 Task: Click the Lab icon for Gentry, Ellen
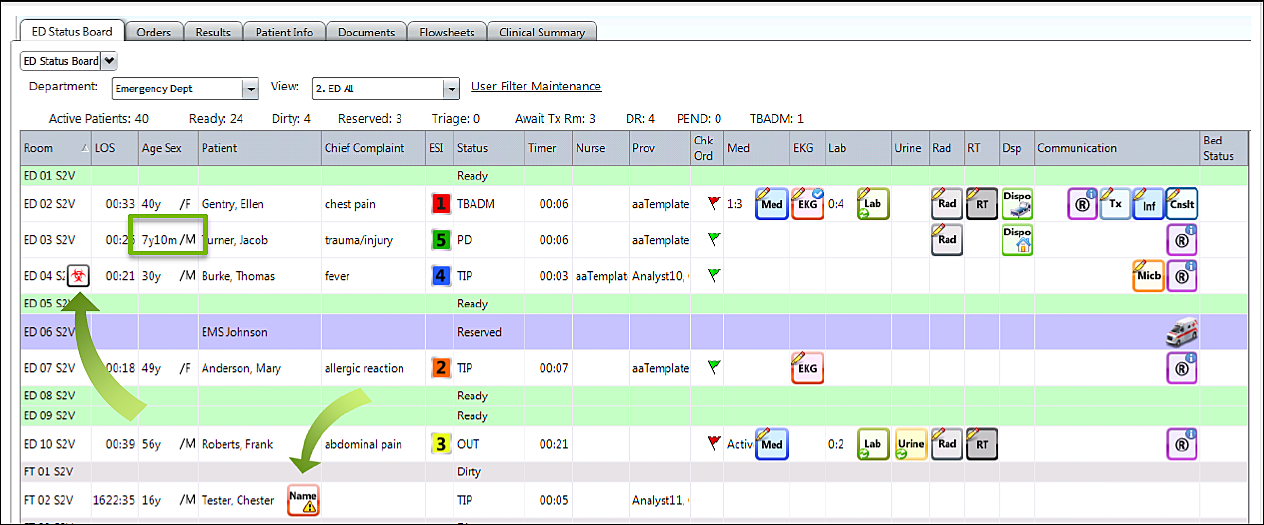873,204
